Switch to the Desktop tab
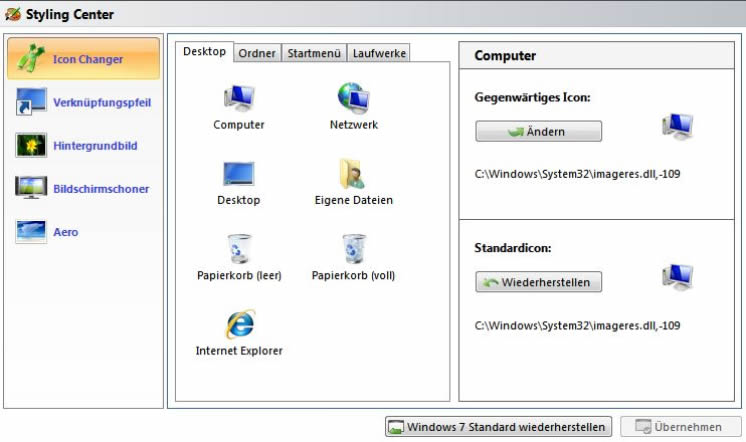The image size is (746, 442). pyautogui.click(x=205, y=51)
